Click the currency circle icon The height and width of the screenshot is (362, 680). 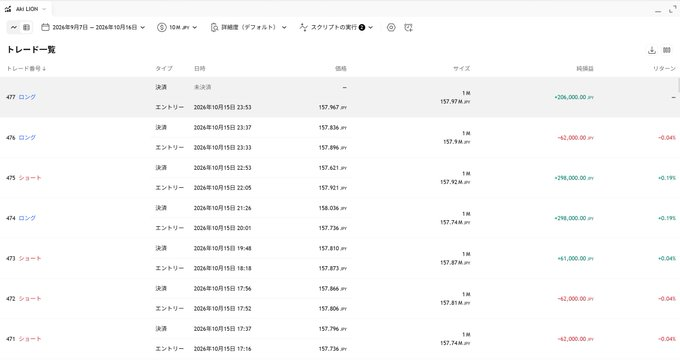coord(162,27)
